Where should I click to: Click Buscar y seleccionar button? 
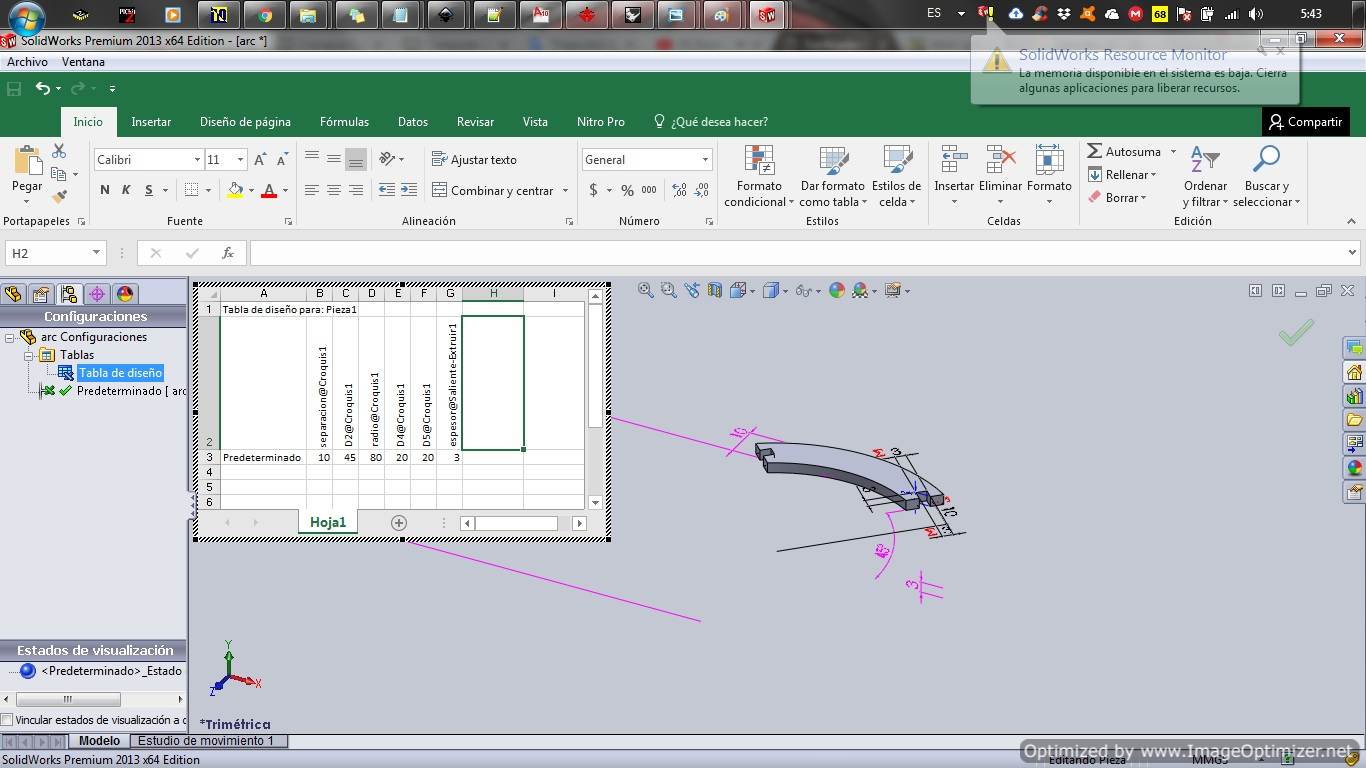tap(1266, 176)
